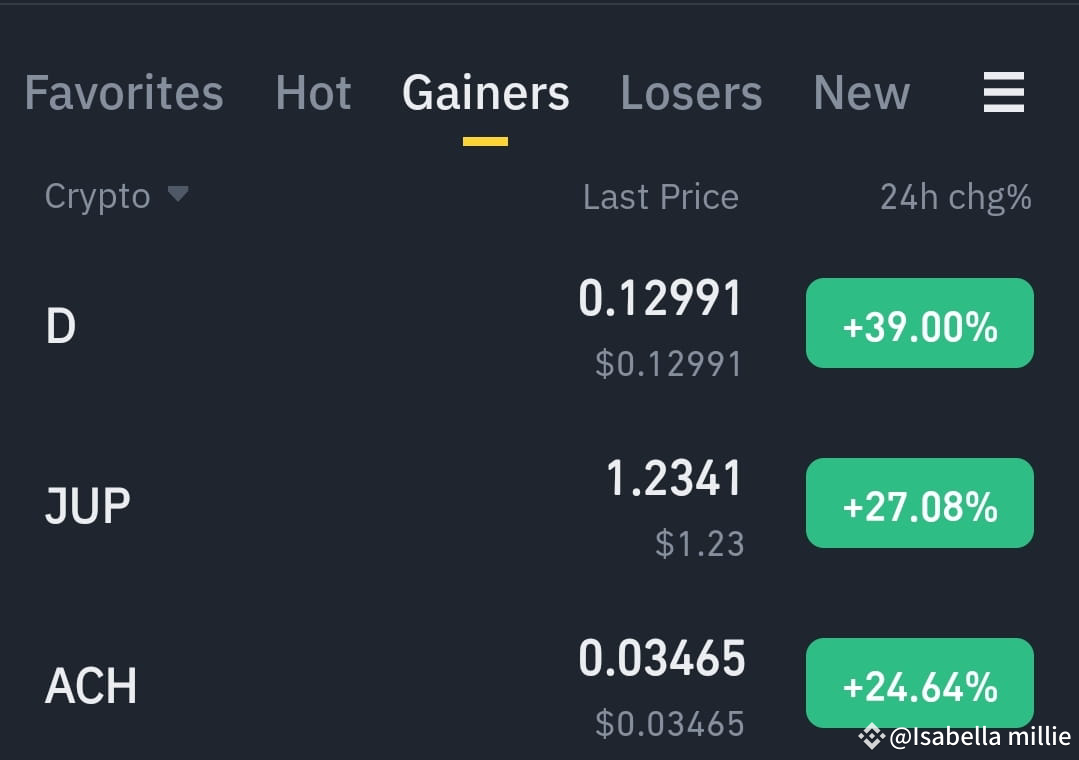Select the D token row
The width and height of the screenshot is (1079, 760).
click(x=60, y=323)
